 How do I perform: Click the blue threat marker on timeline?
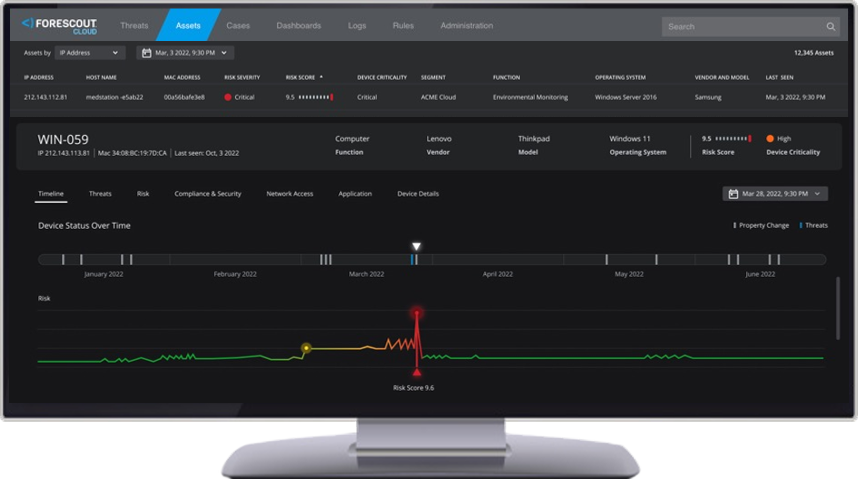[x=411, y=259]
